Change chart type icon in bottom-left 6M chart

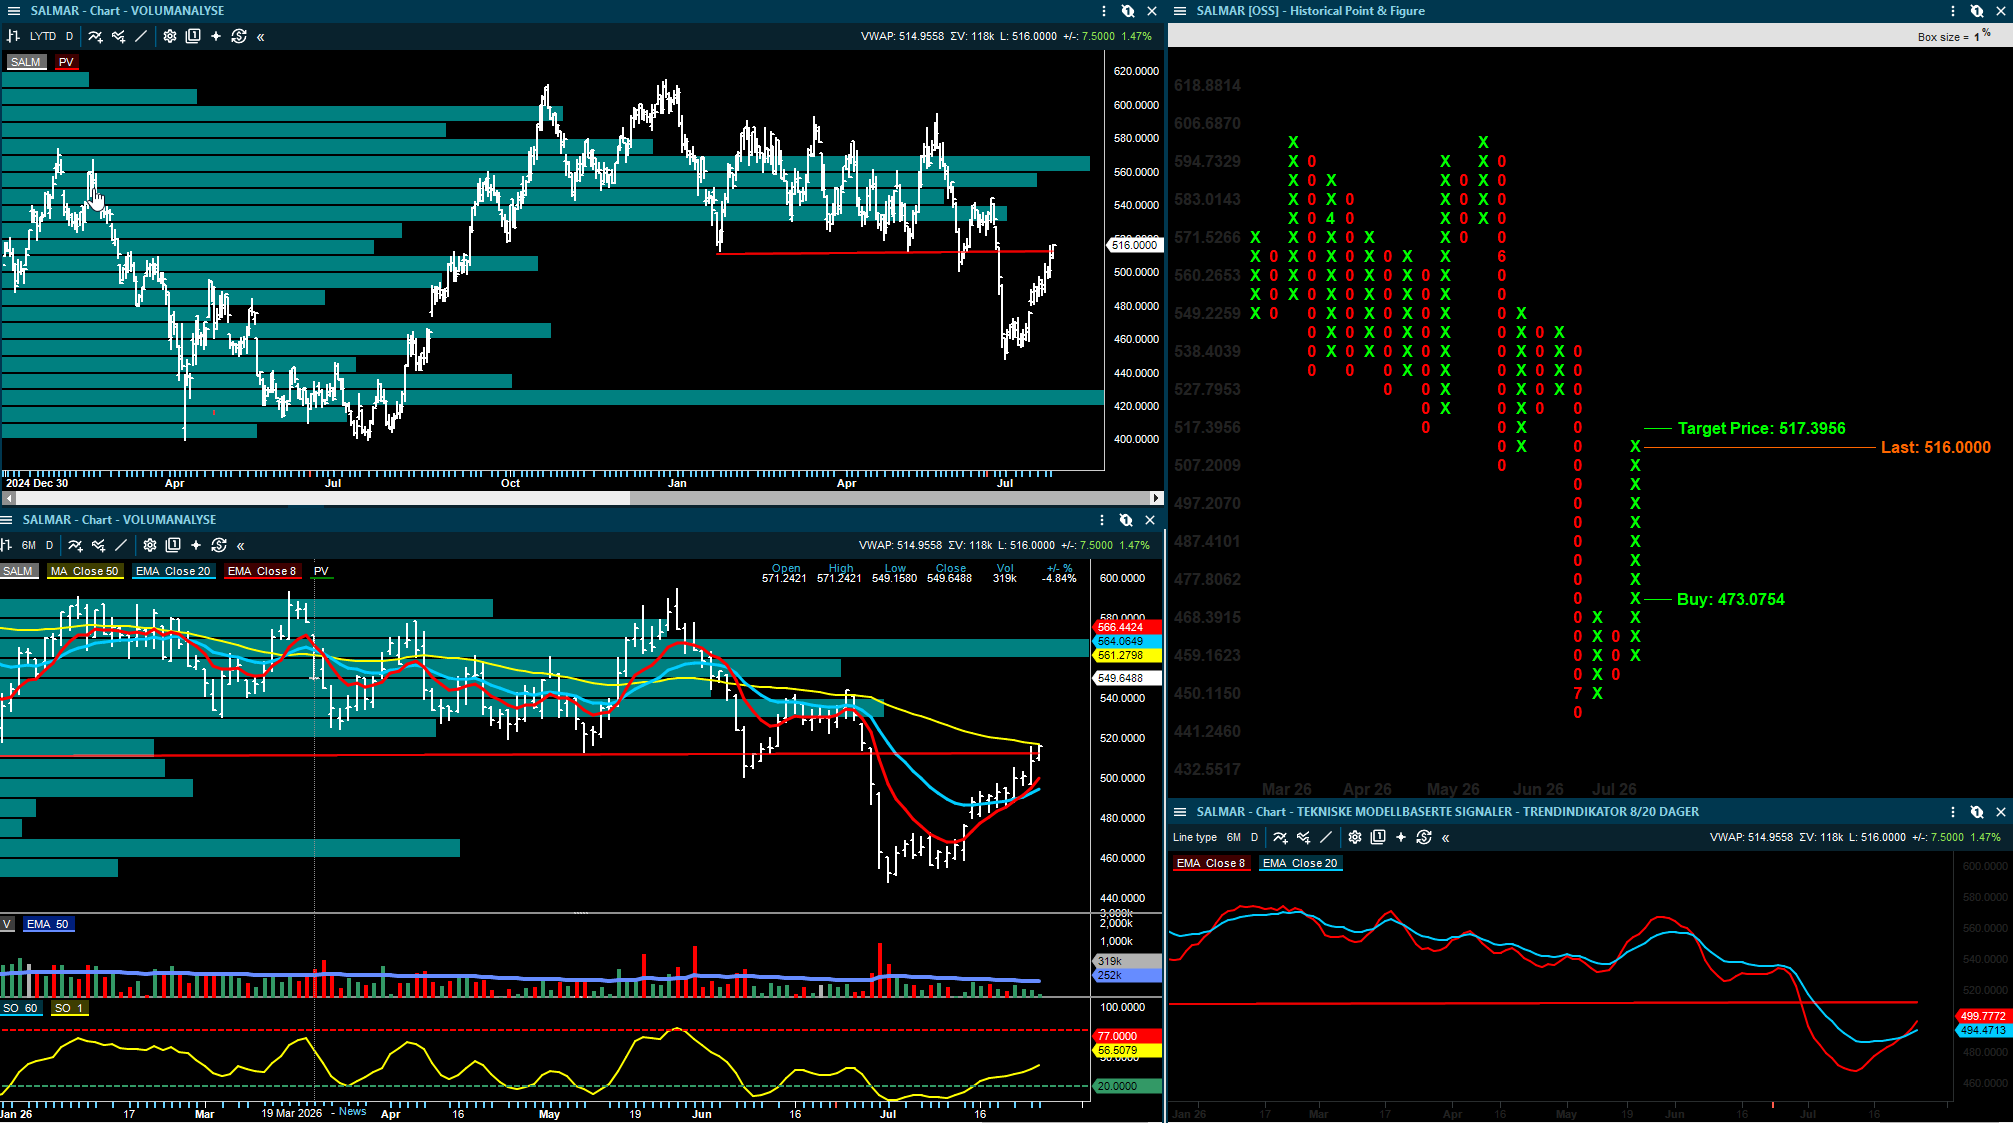coord(6,545)
